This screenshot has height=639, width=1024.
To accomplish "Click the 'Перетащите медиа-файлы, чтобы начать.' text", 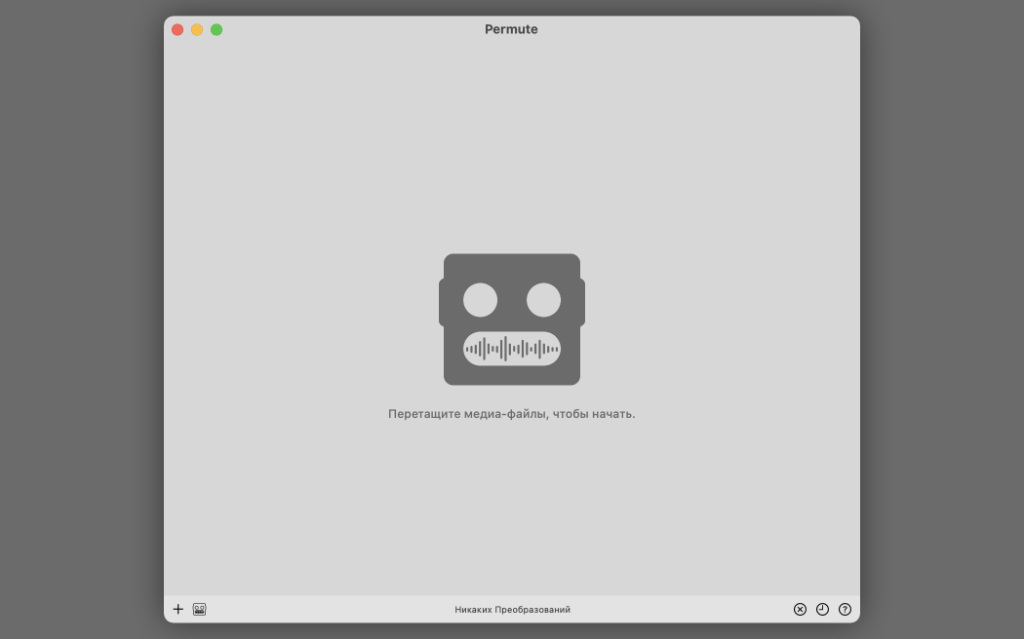I will (x=511, y=414).
